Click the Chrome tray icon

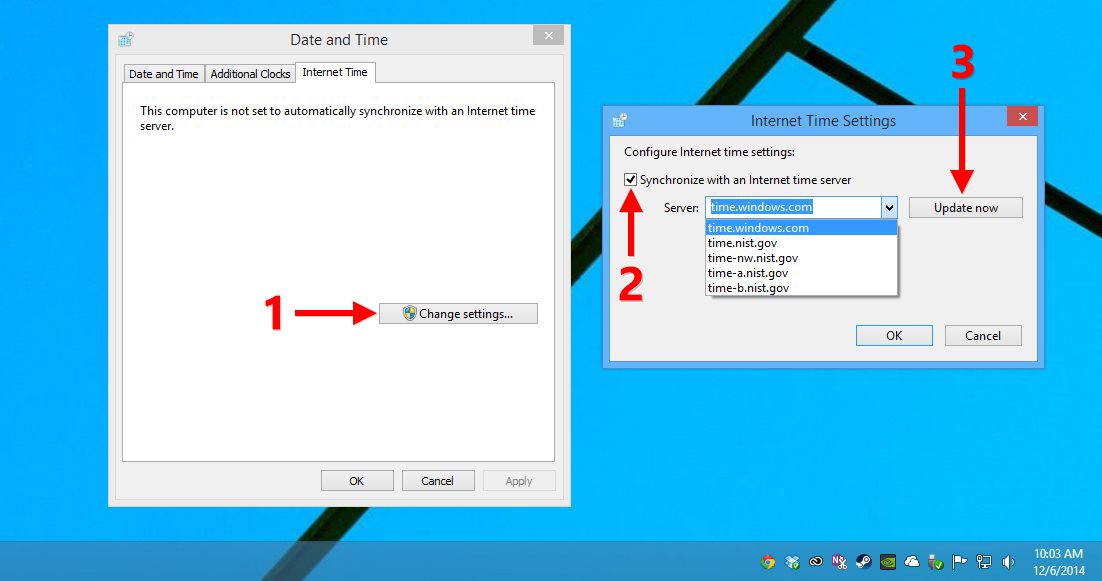pos(768,561)
